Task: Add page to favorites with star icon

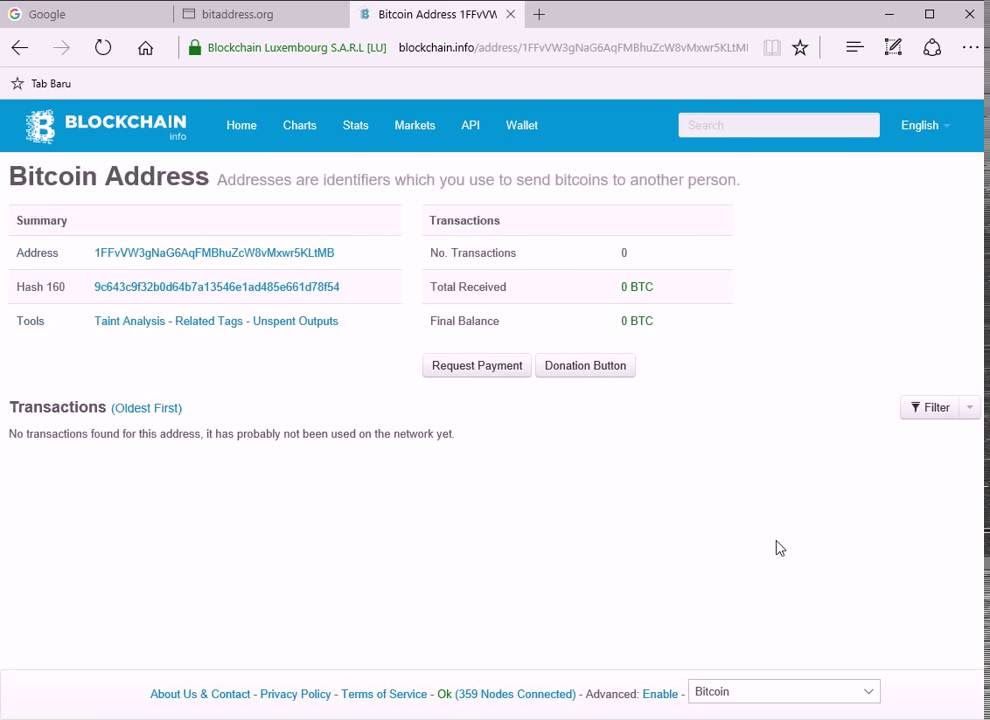Action: (800, 47)
